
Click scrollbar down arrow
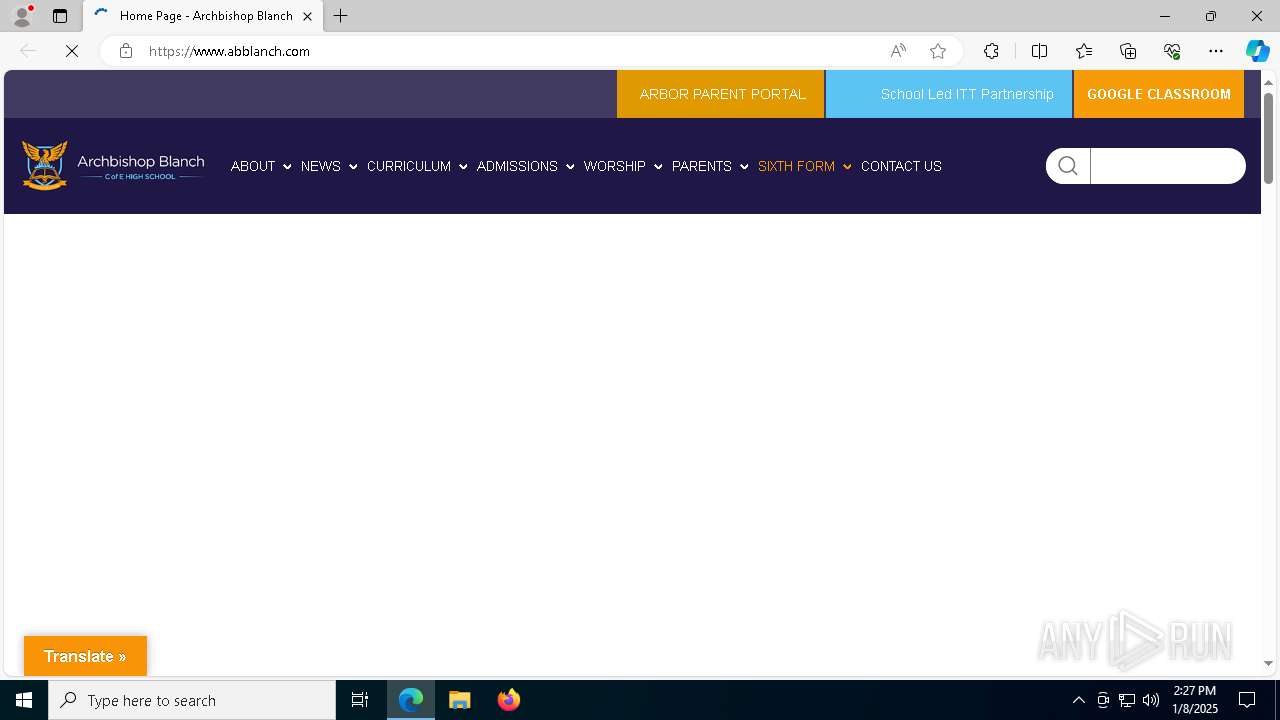click(x=1268, y=664)
